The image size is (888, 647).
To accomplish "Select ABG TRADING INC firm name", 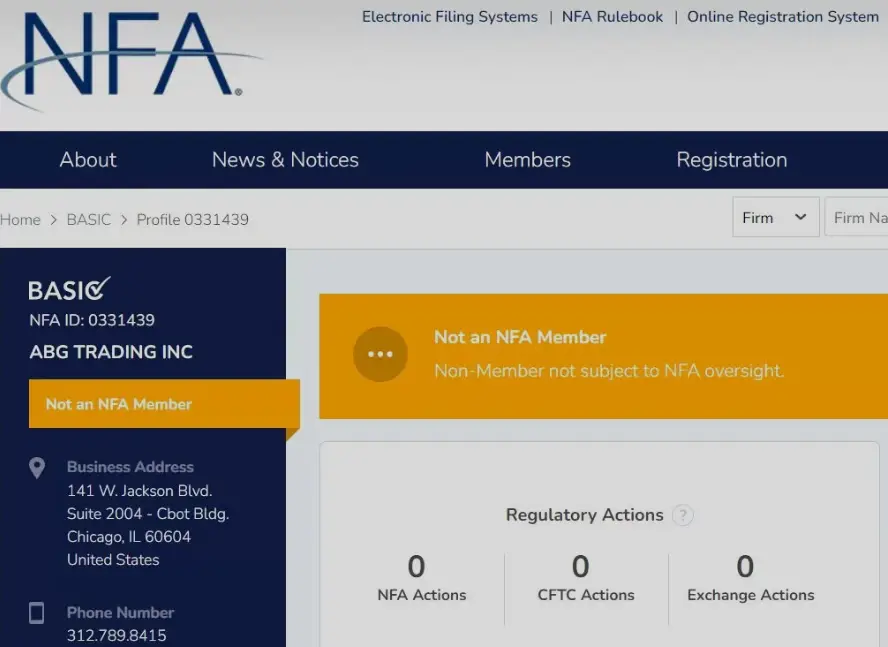I will (x=111, y=352).
